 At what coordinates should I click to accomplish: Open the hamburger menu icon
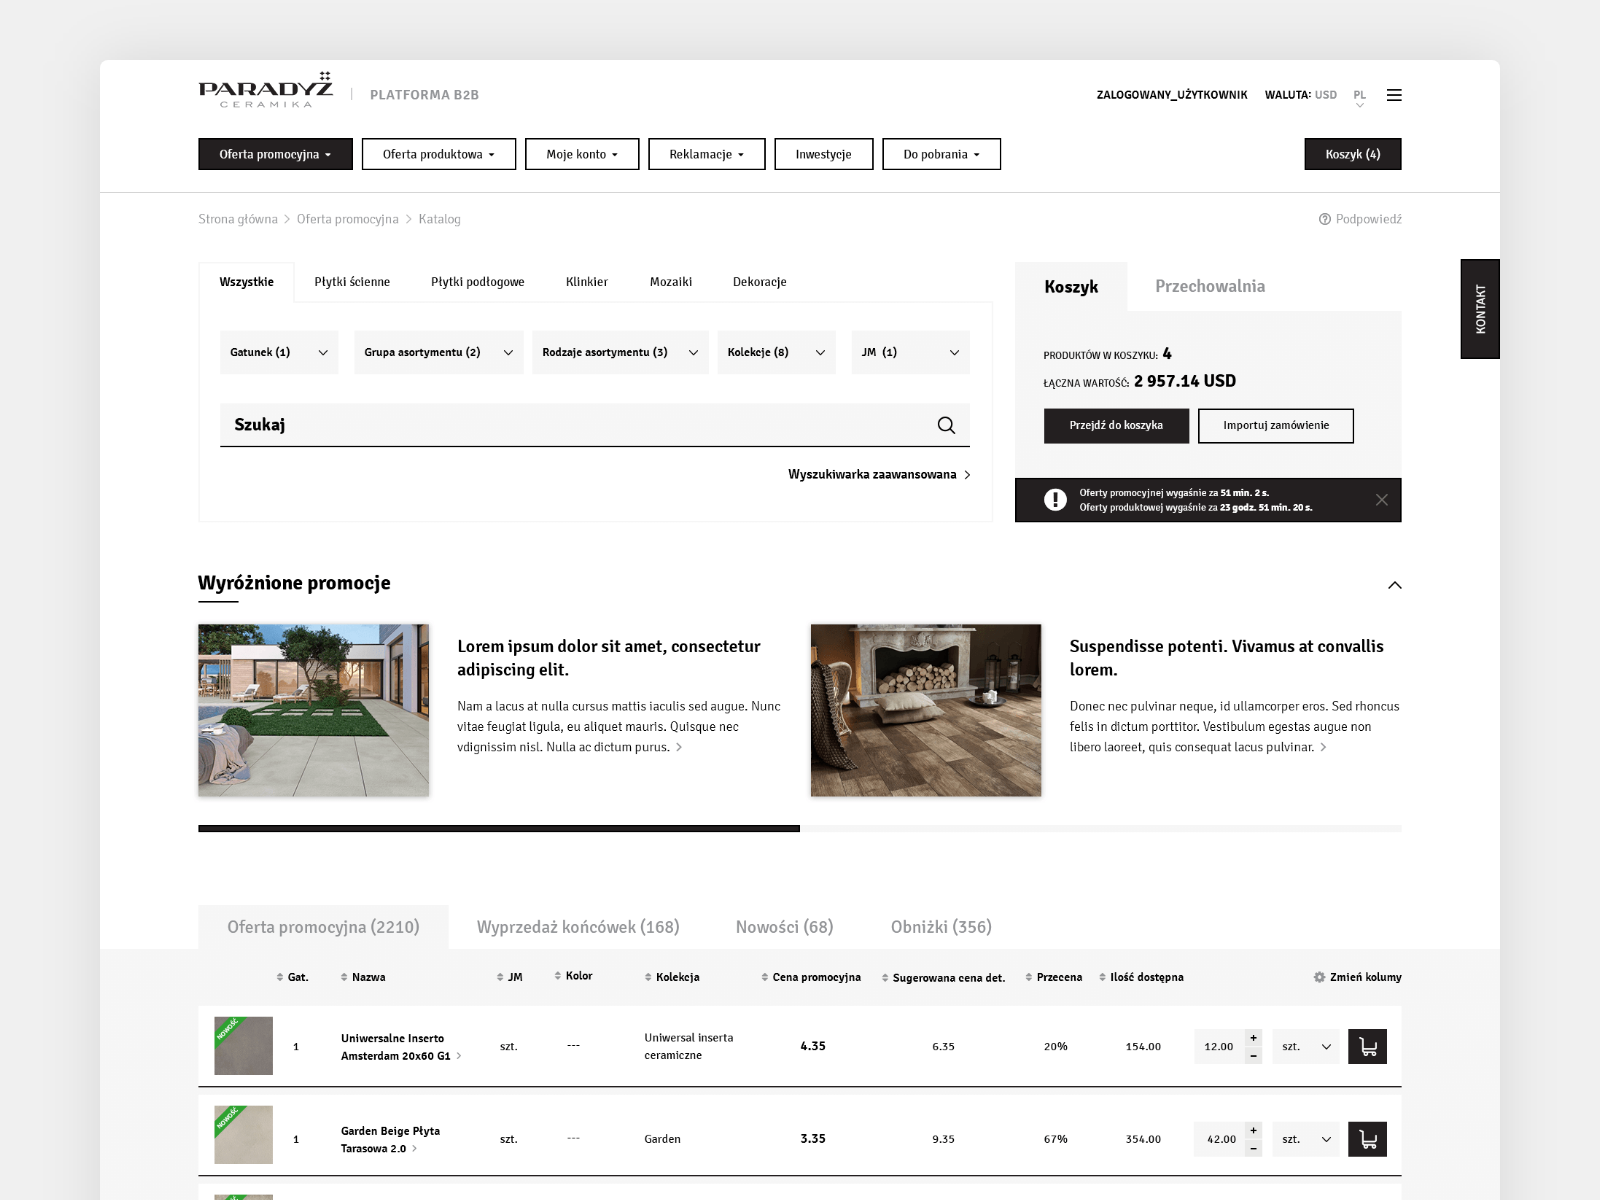pyautogui.click(x=1394, y=95)
